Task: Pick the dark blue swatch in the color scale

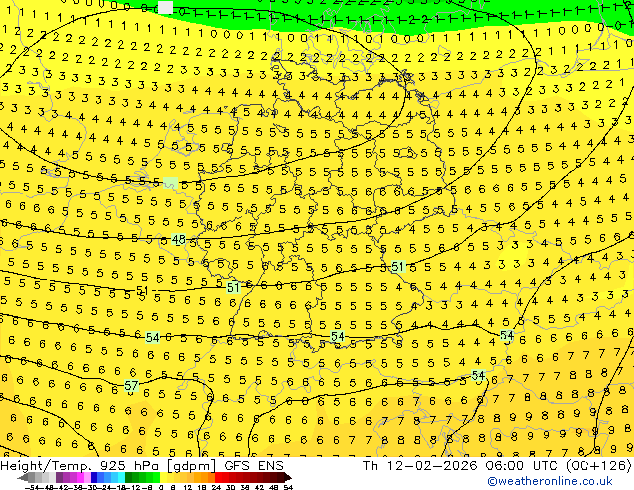Action: pos(94,477)
